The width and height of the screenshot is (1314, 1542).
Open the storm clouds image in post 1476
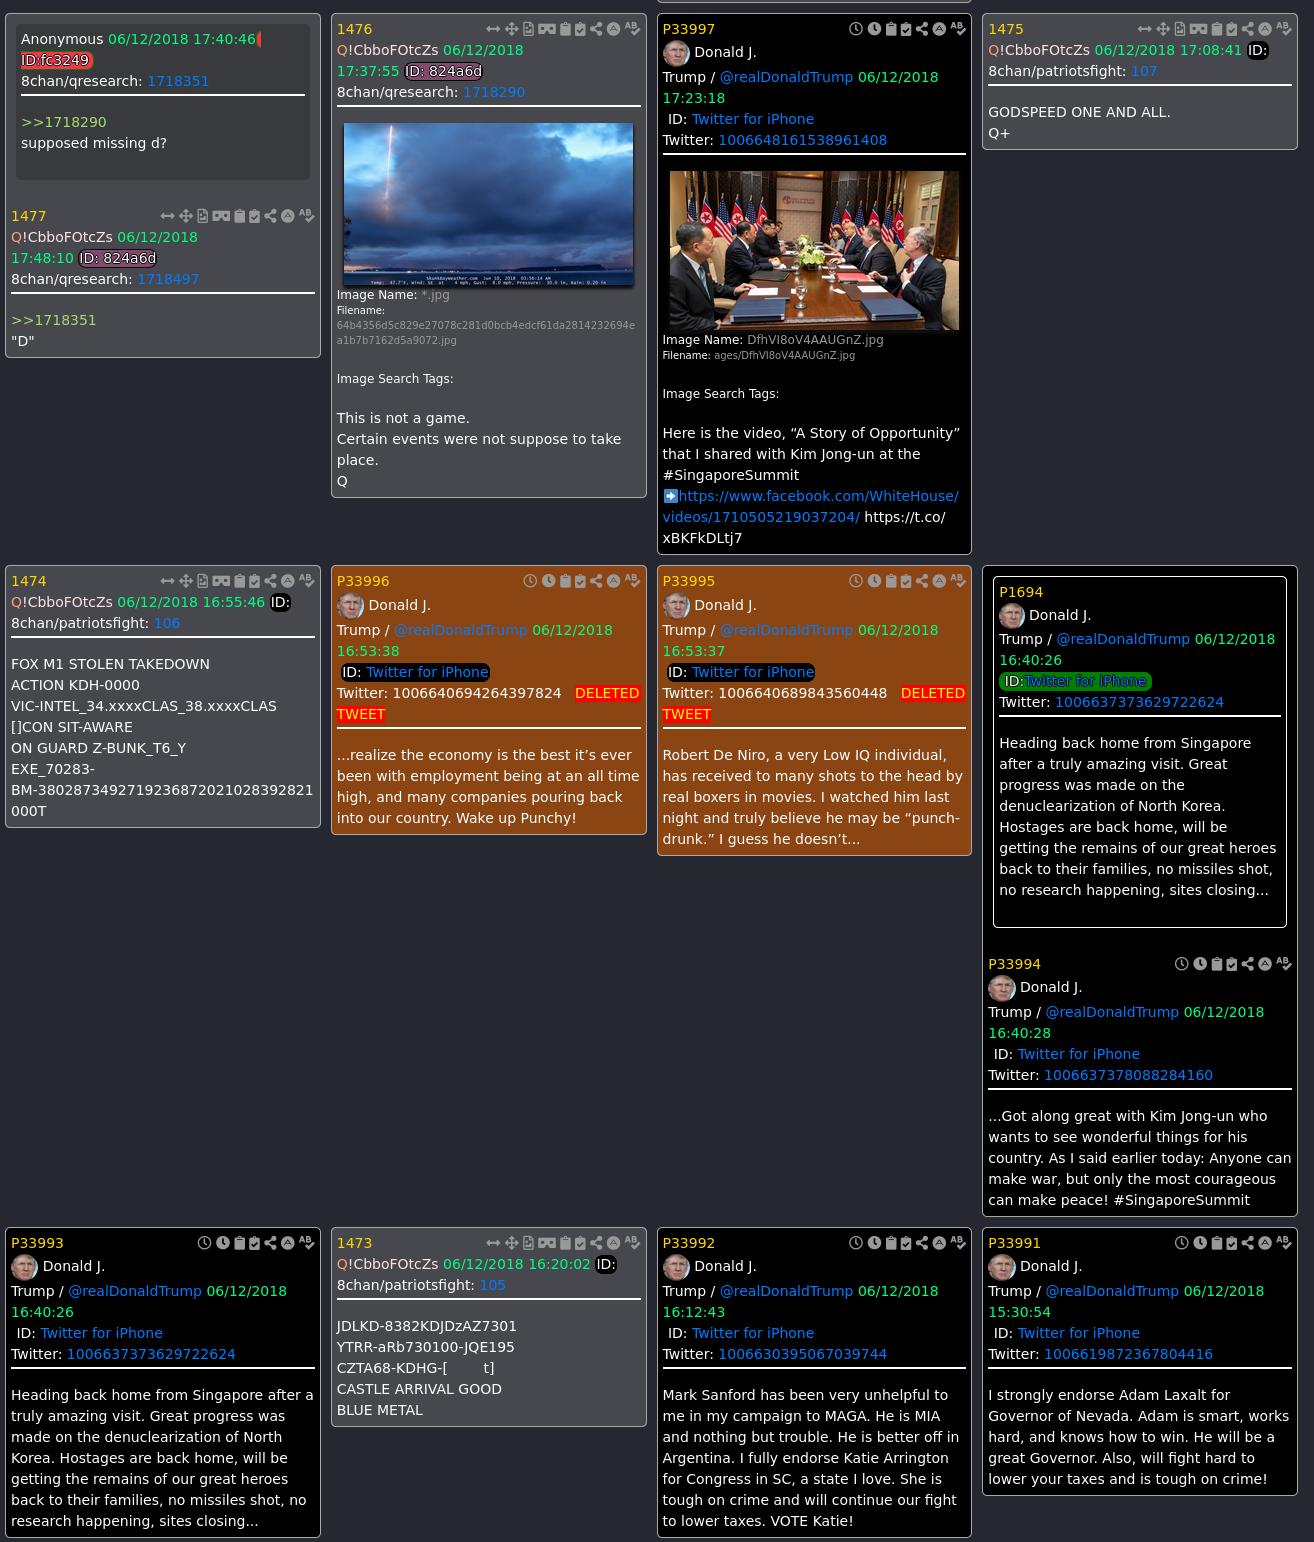488,204
